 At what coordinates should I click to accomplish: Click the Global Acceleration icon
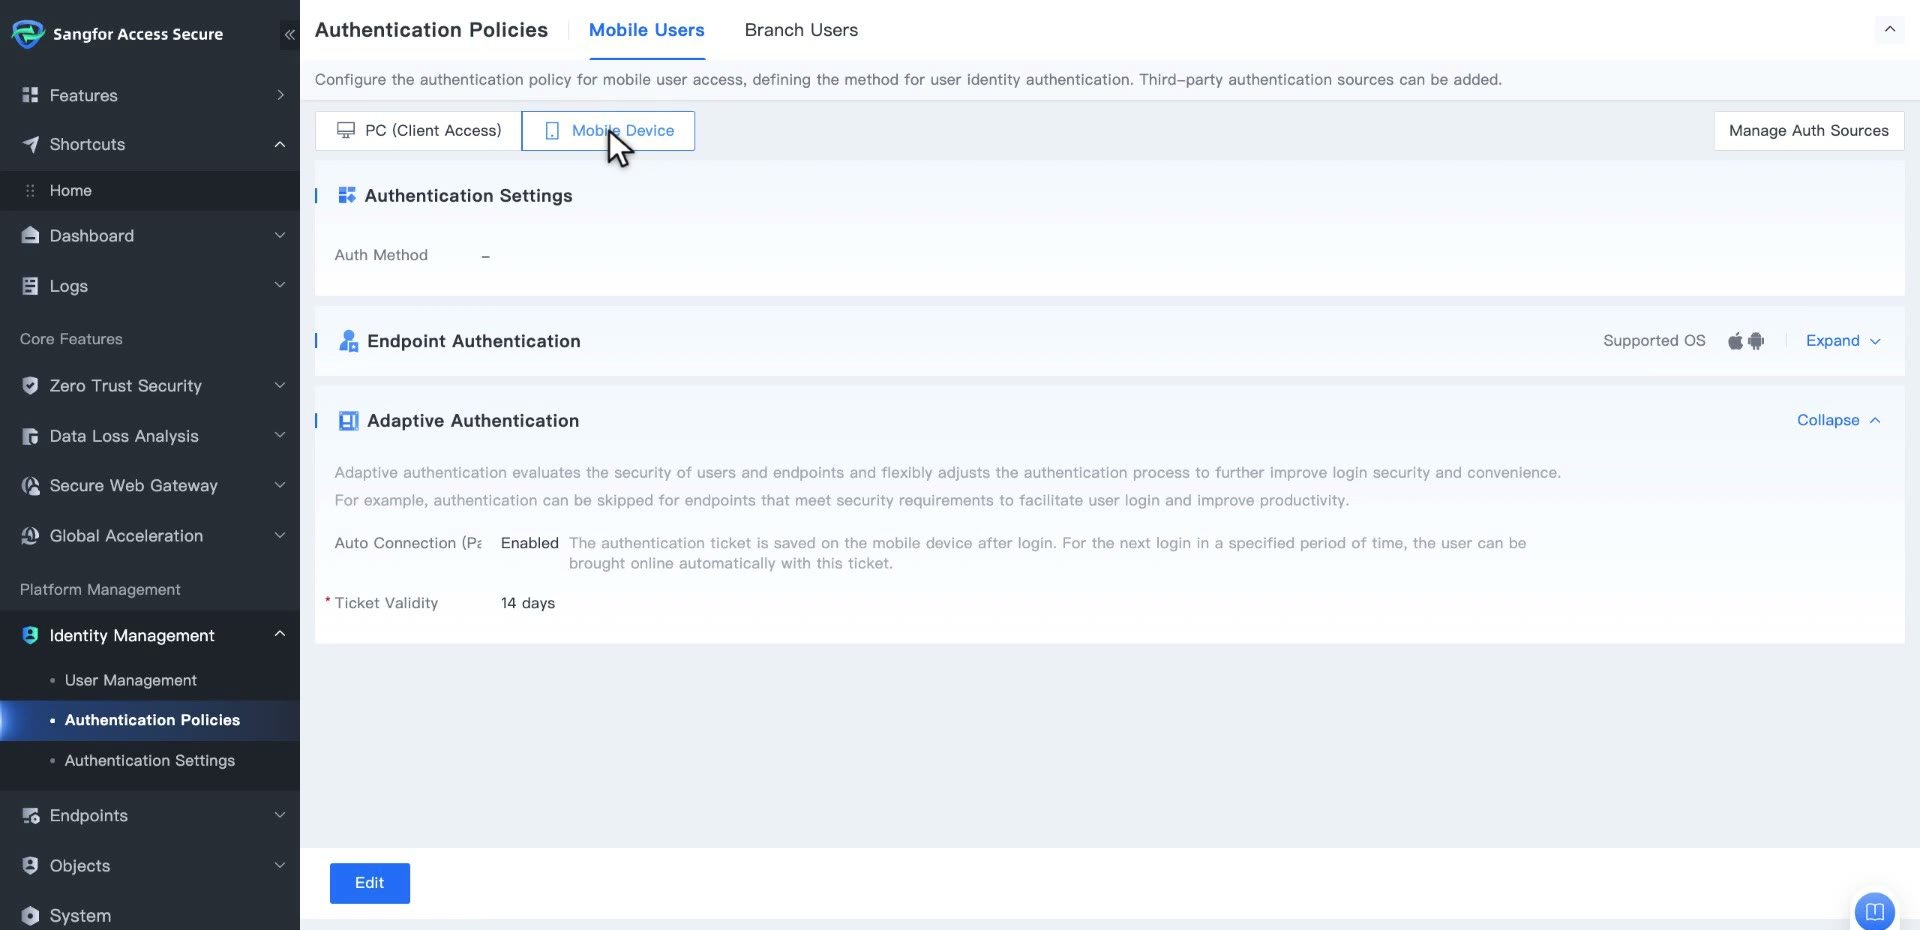tap(30, 536)
